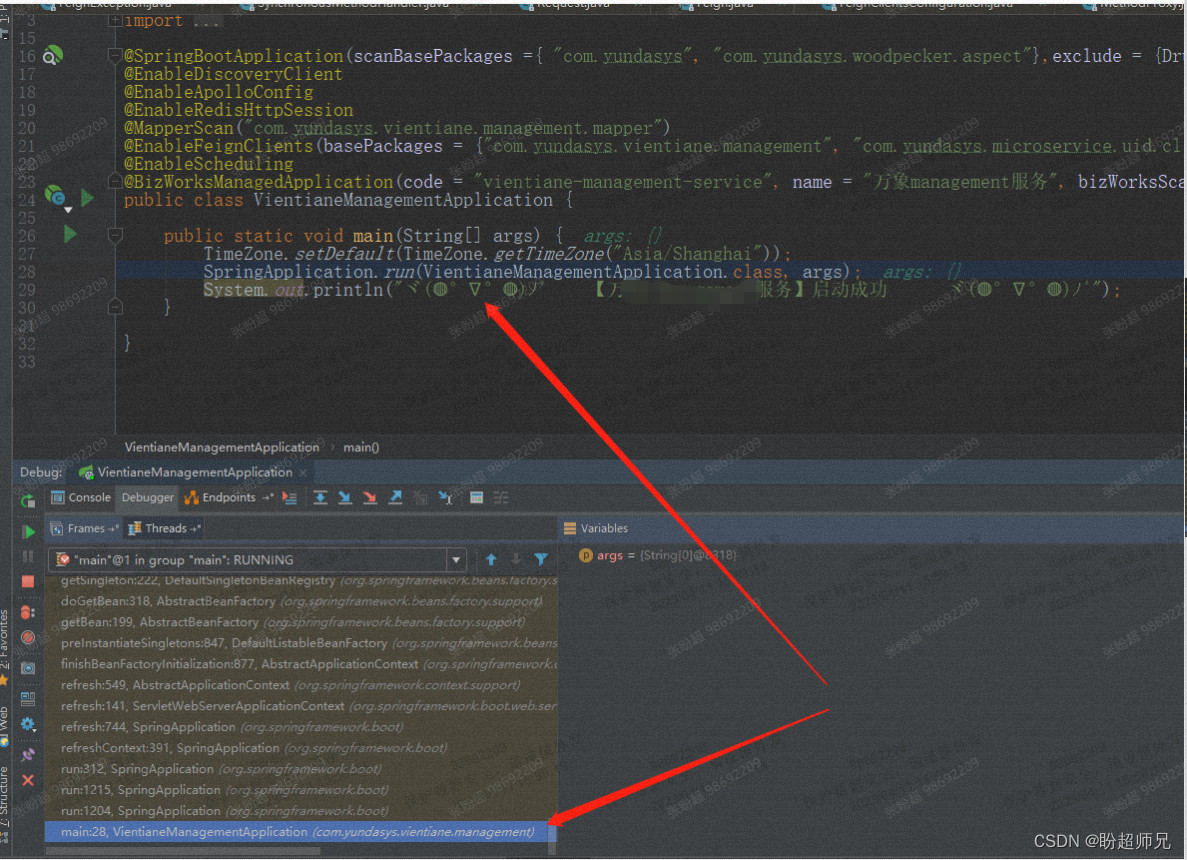Click the Next Frame down arrow
This screenshot has width=1187, height=860.
pyautogui.click(x=516, y=559)
